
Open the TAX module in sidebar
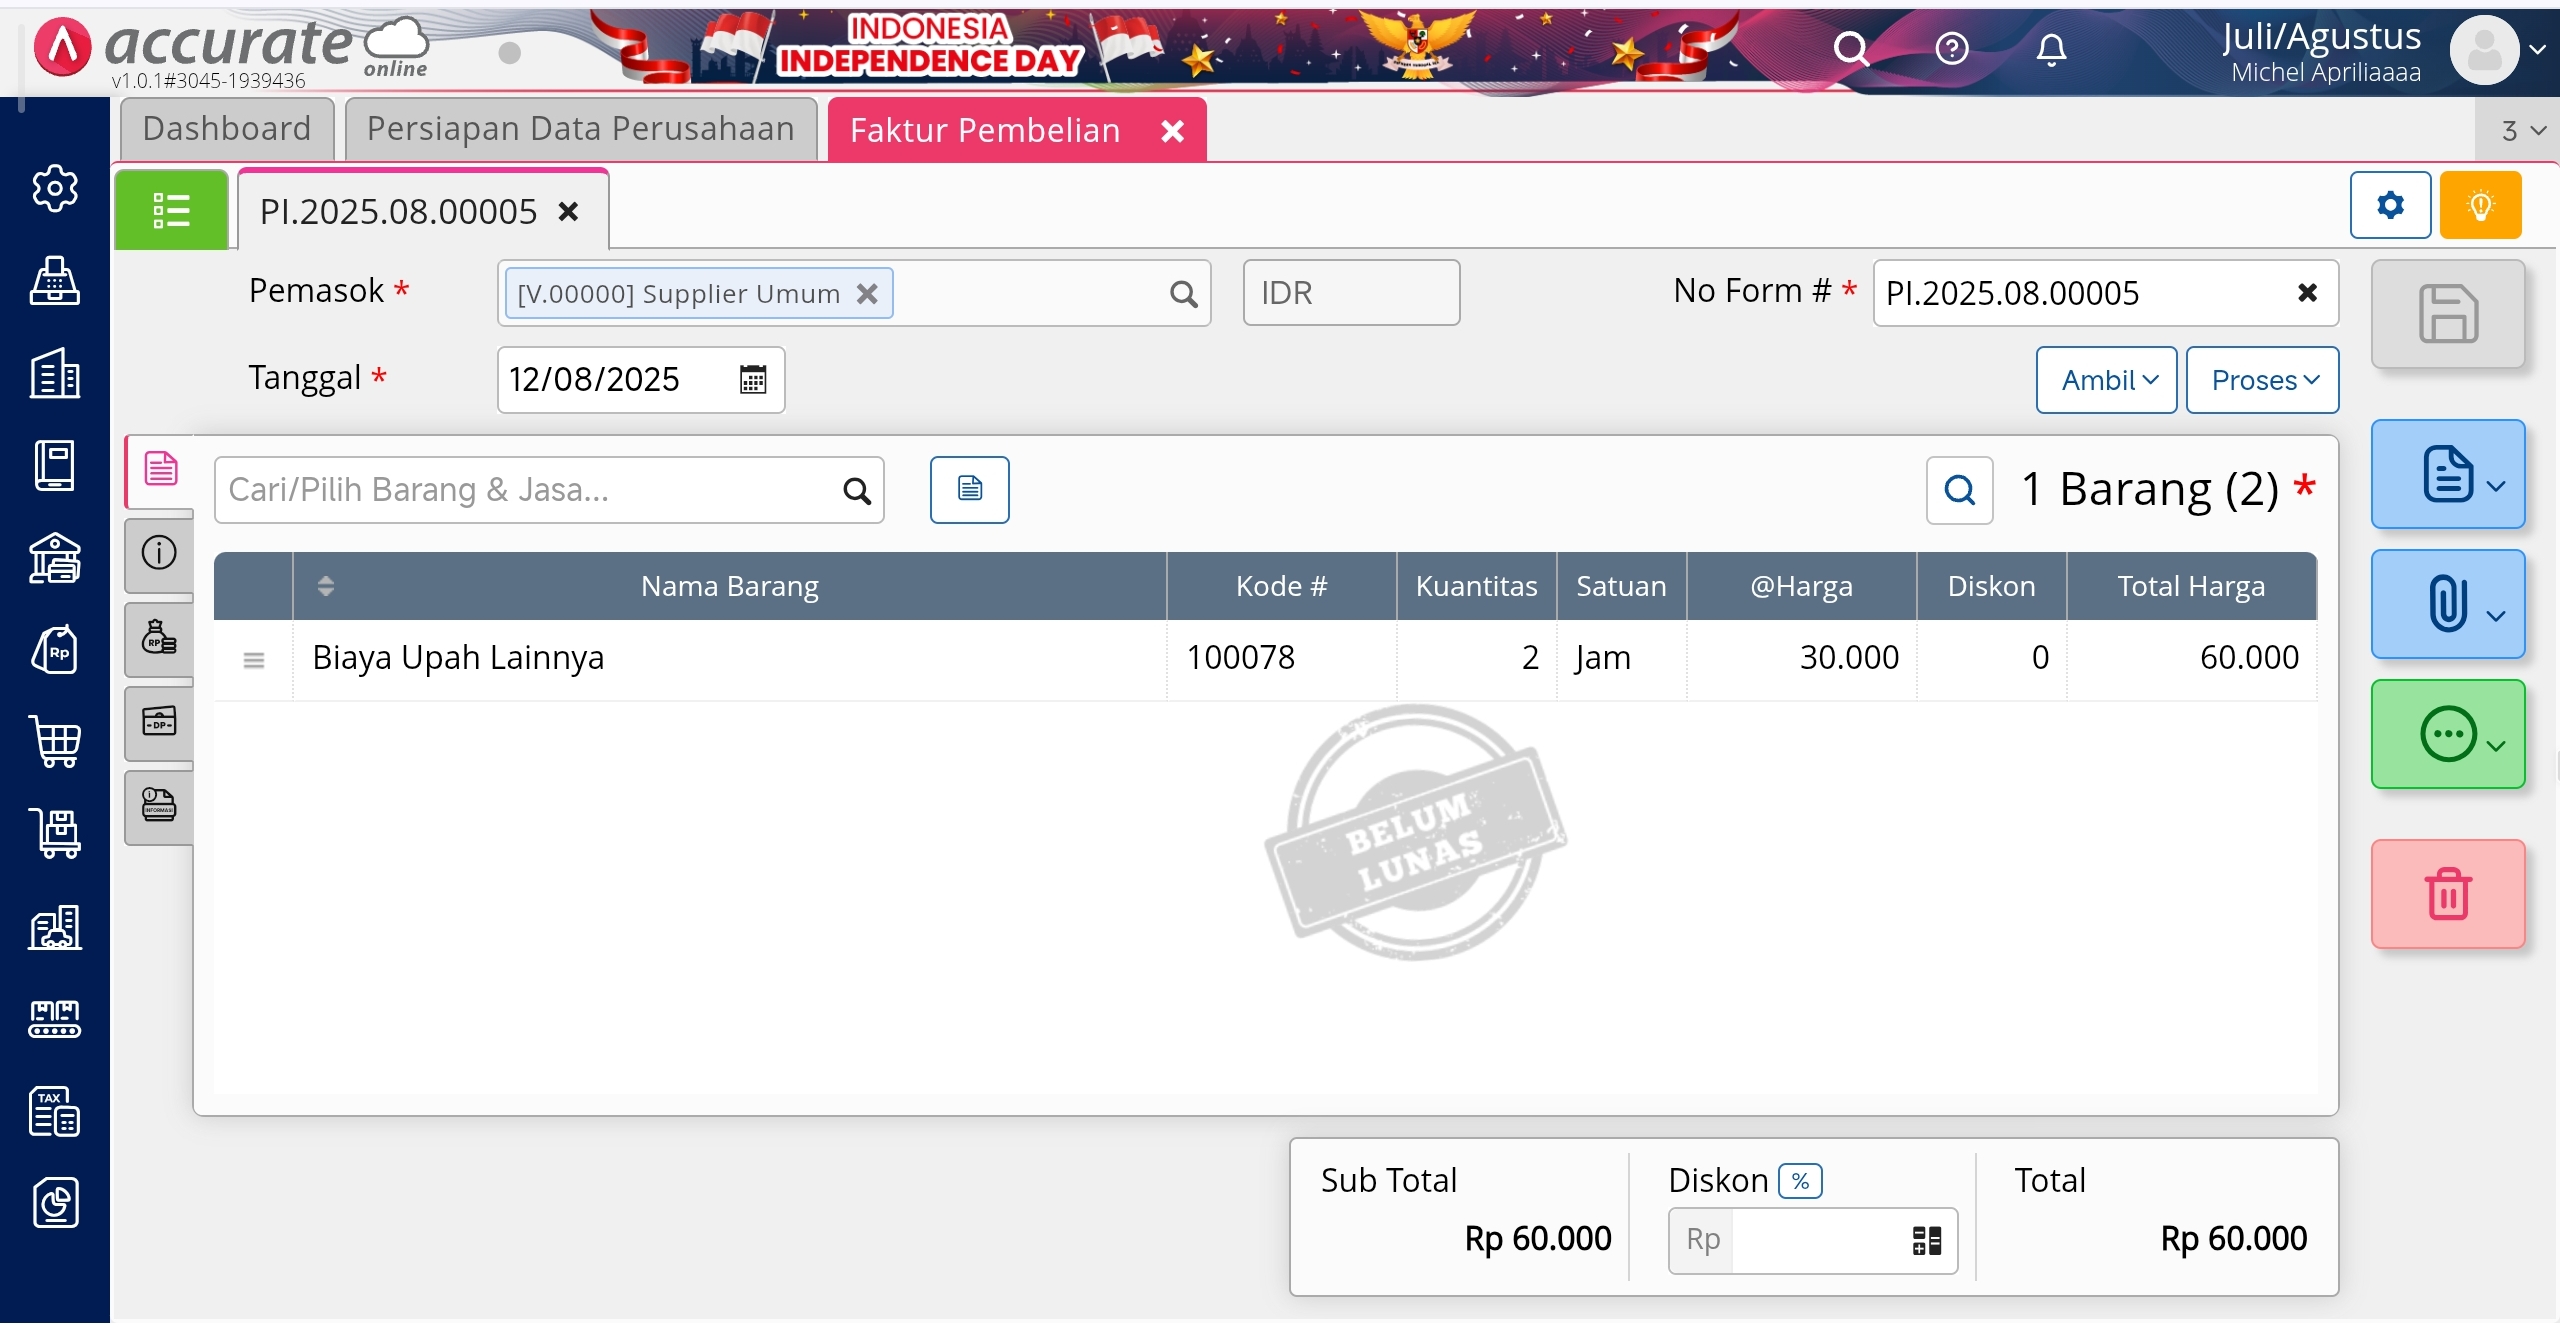point(55,1111)
